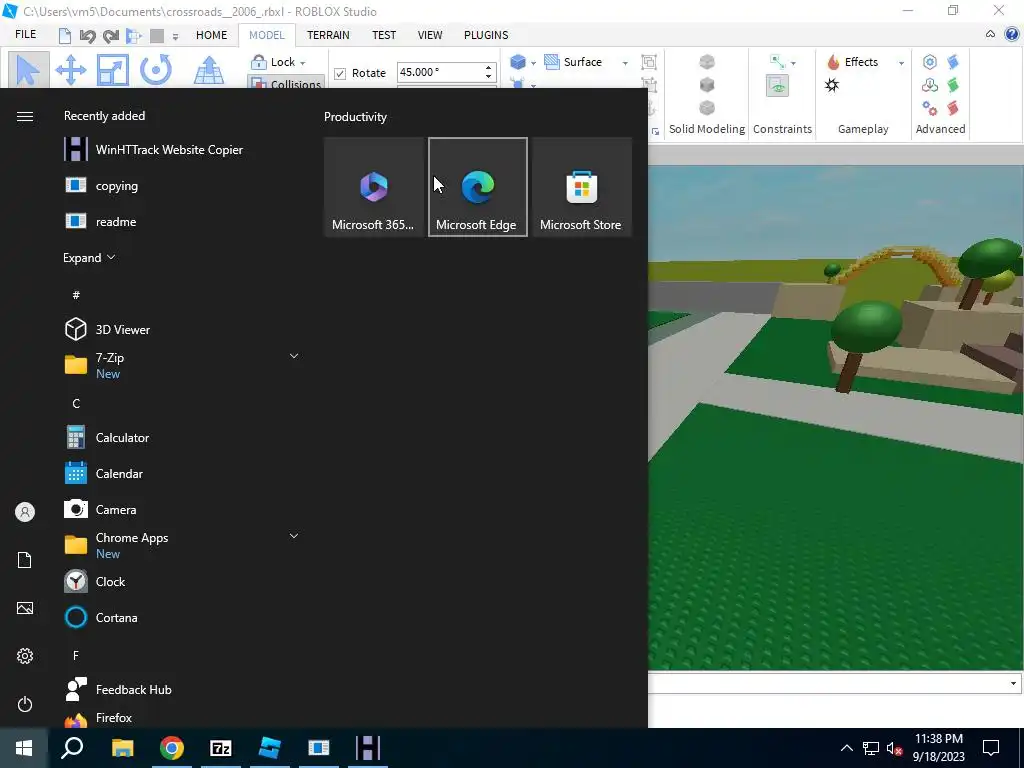The width and height of the screenshot is (1024, 768).
Task: Click the Union solid modeling icon
Action: (x=707, y=62)
